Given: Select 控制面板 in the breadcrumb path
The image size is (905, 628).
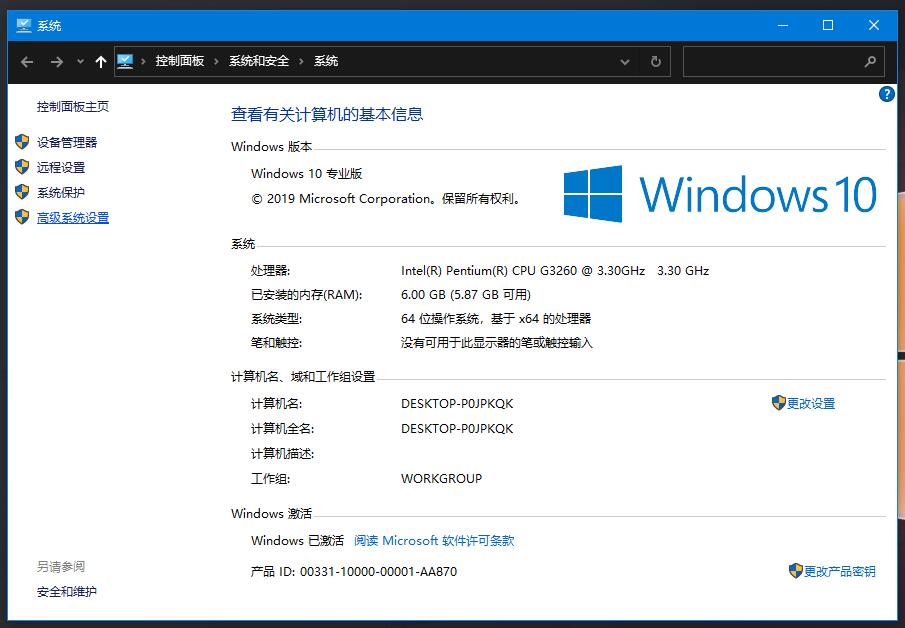Looking at the screenshot, I should pos(180,61).
